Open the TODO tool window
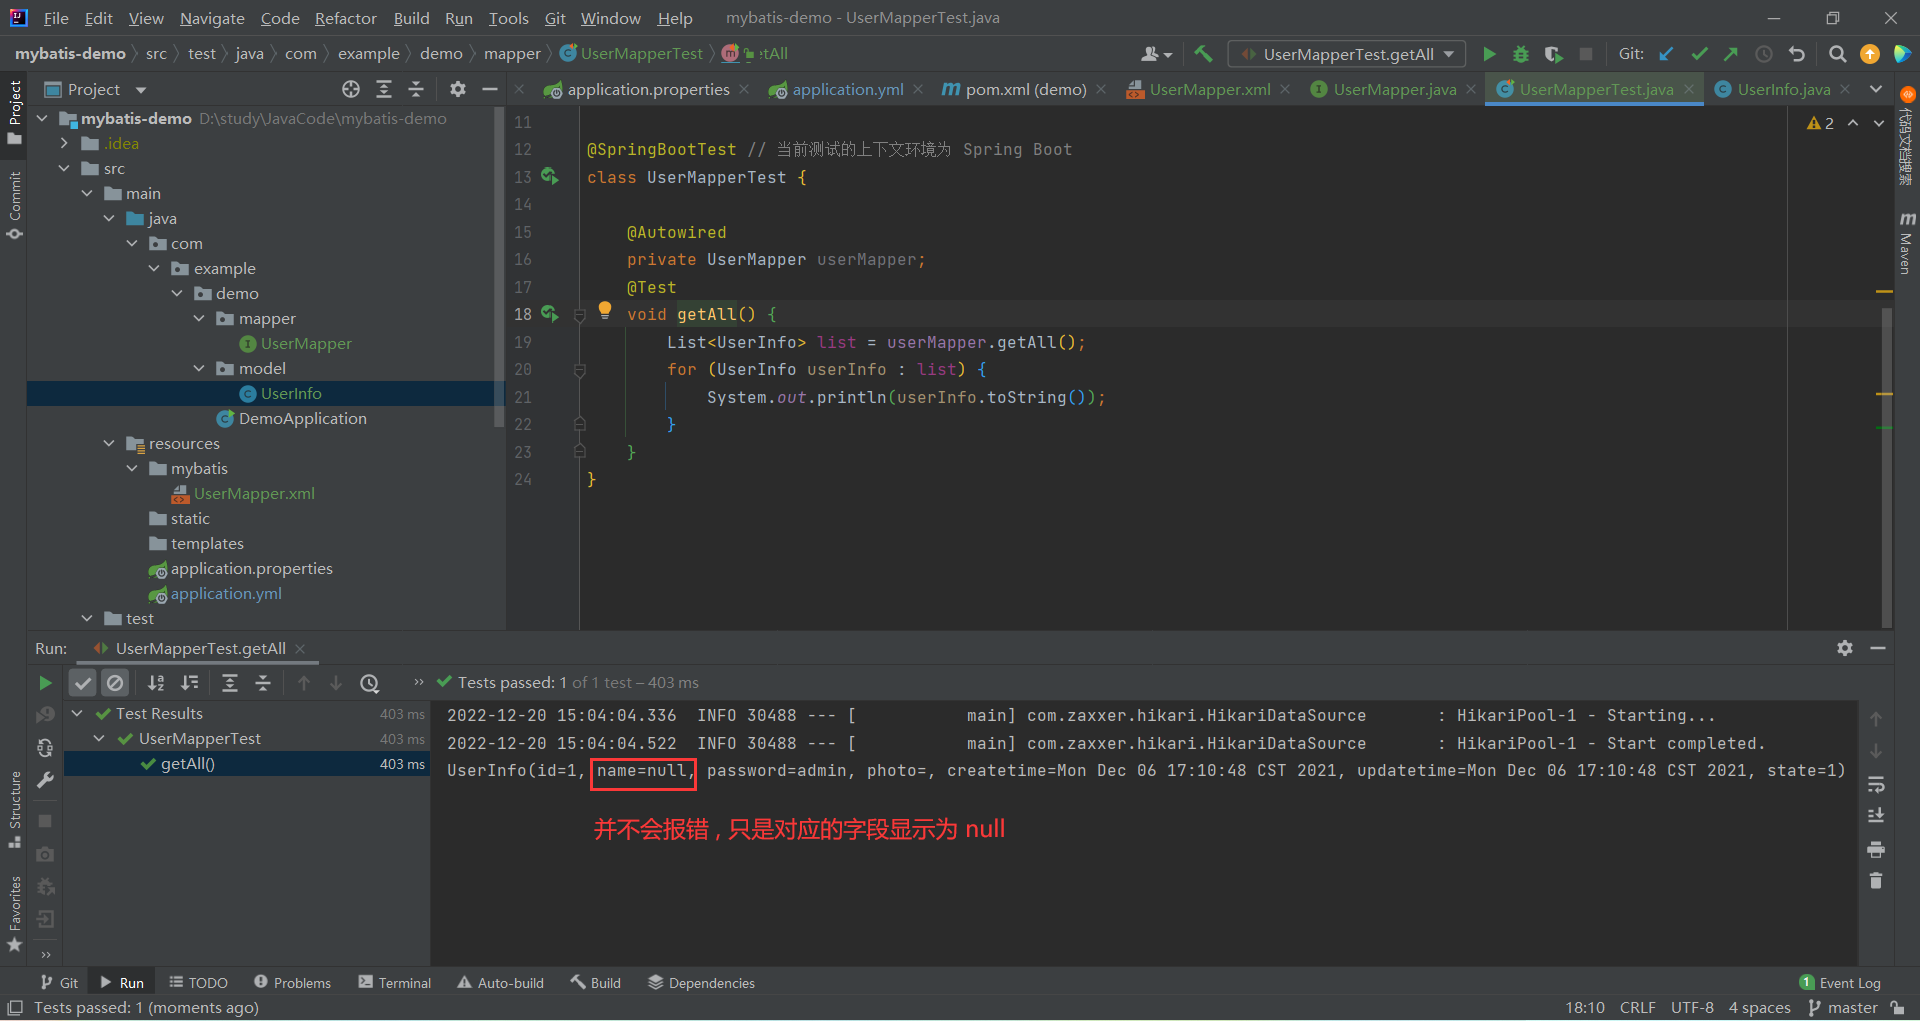Screen dimensions: 1920x1021 point(198,983)
